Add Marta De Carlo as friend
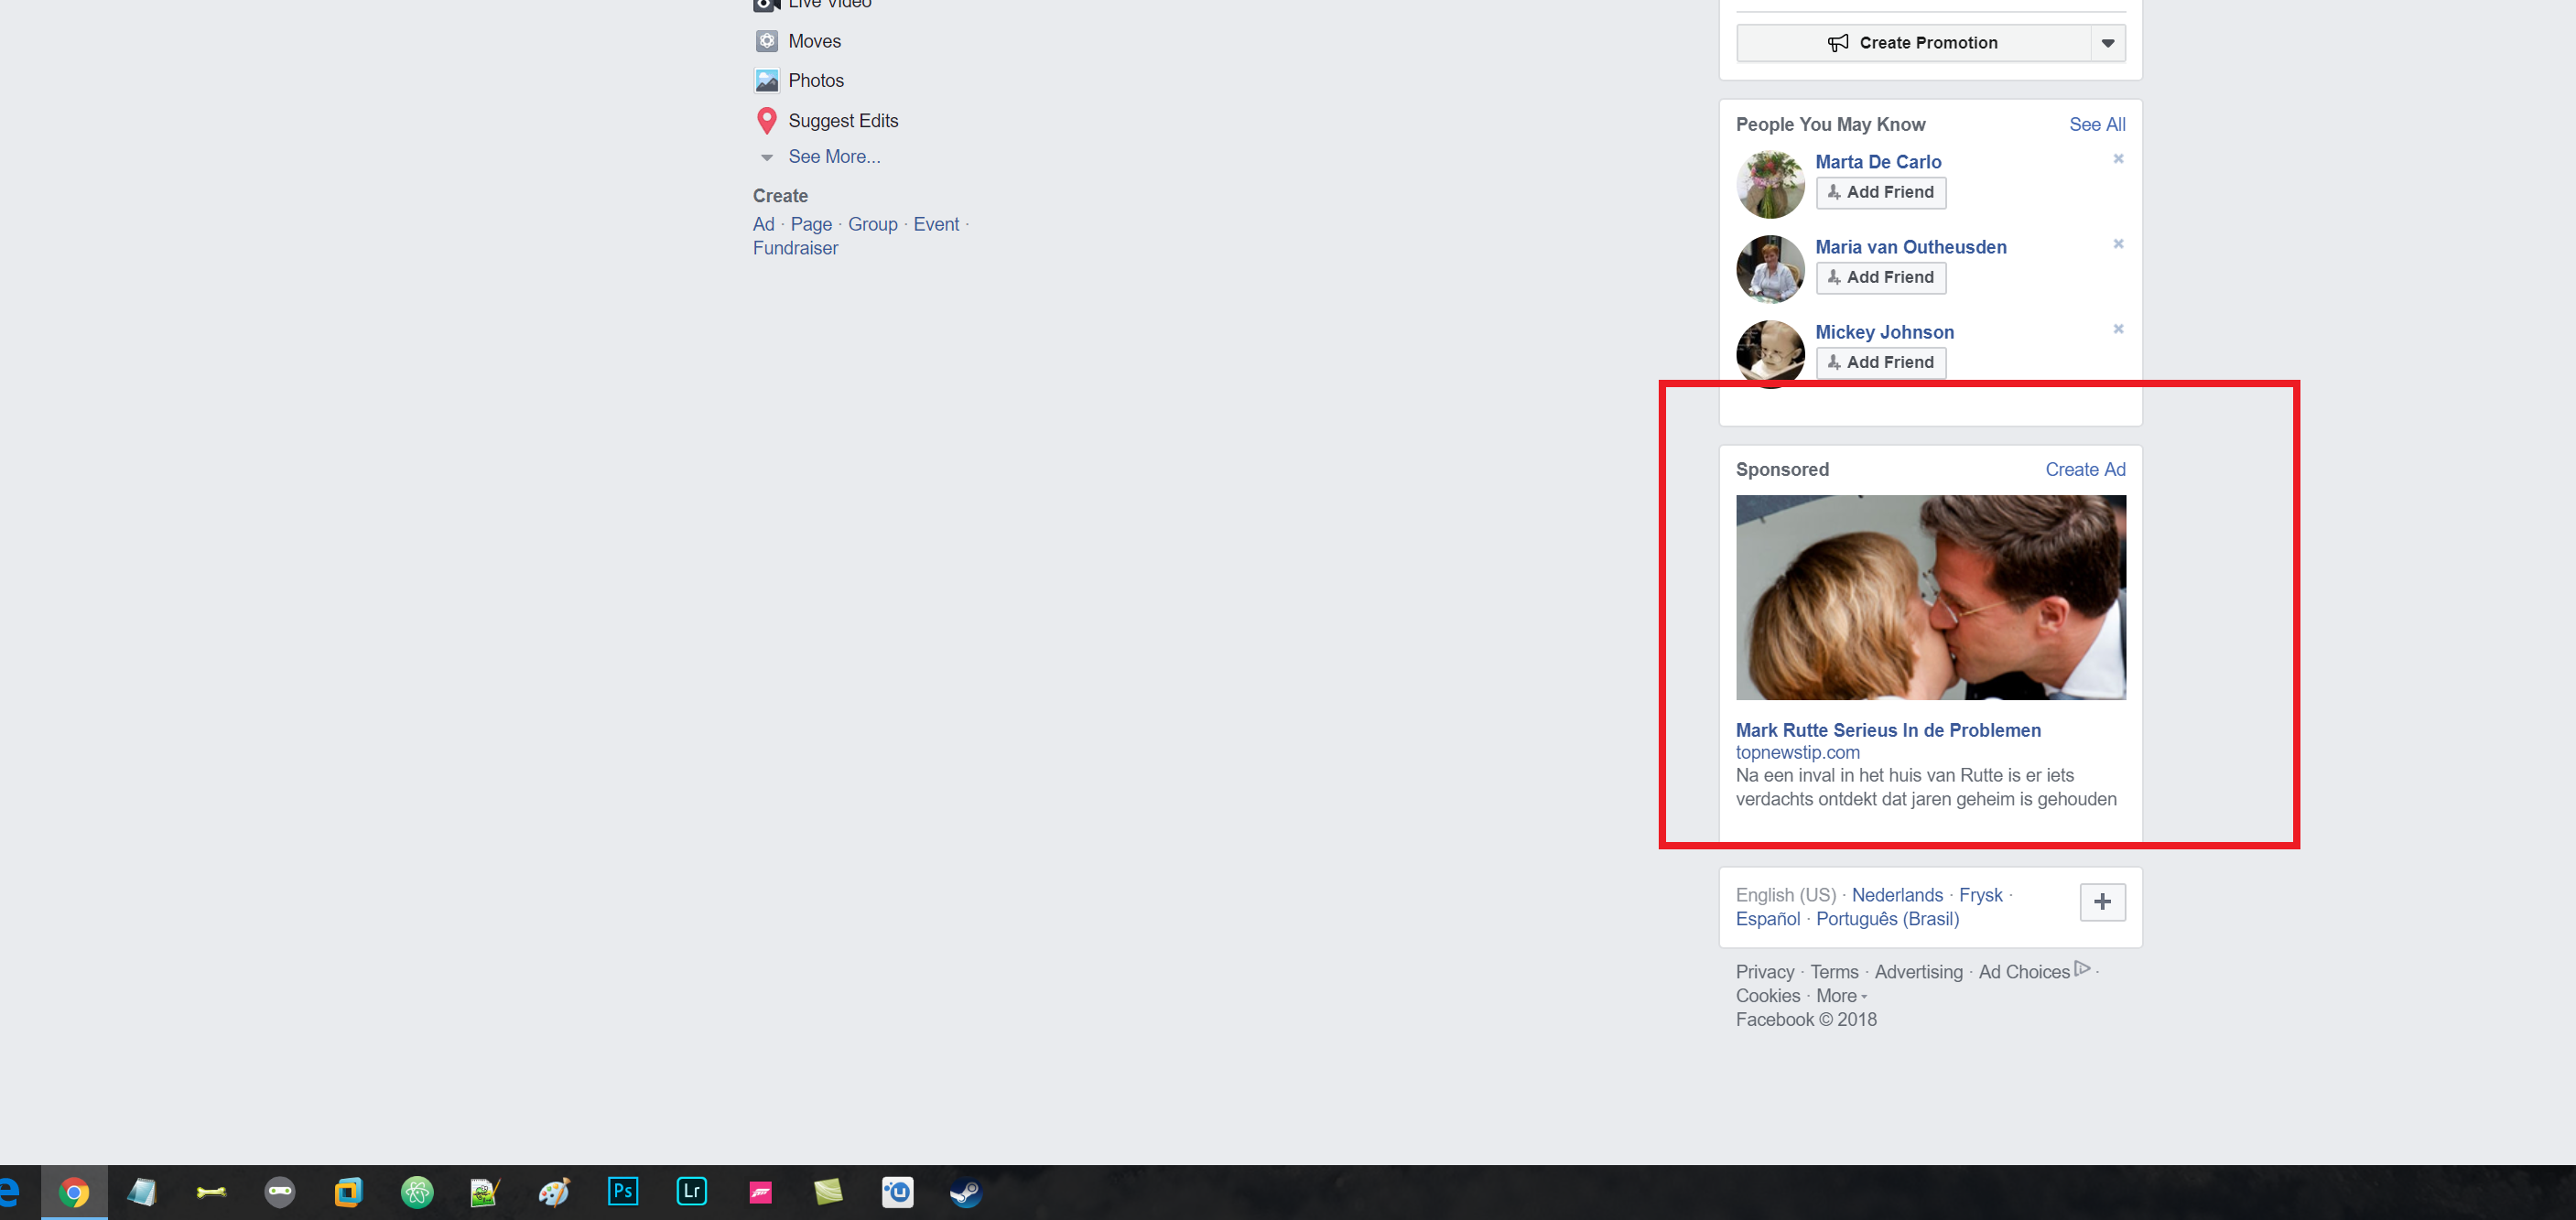Screen dimensions: 2576x1220 (x=1881, y=192)
